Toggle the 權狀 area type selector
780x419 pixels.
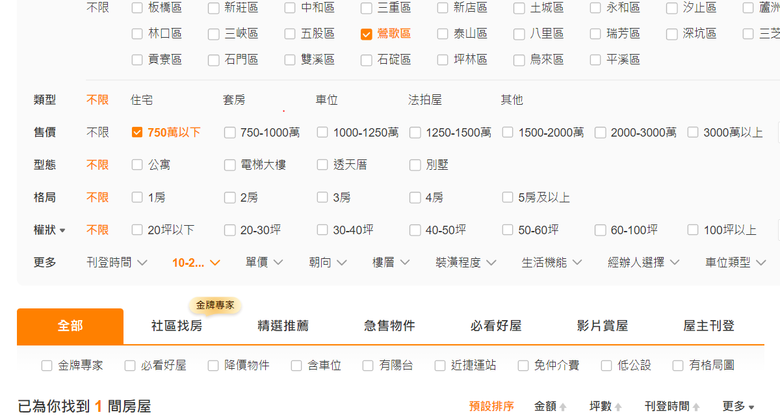49,230
